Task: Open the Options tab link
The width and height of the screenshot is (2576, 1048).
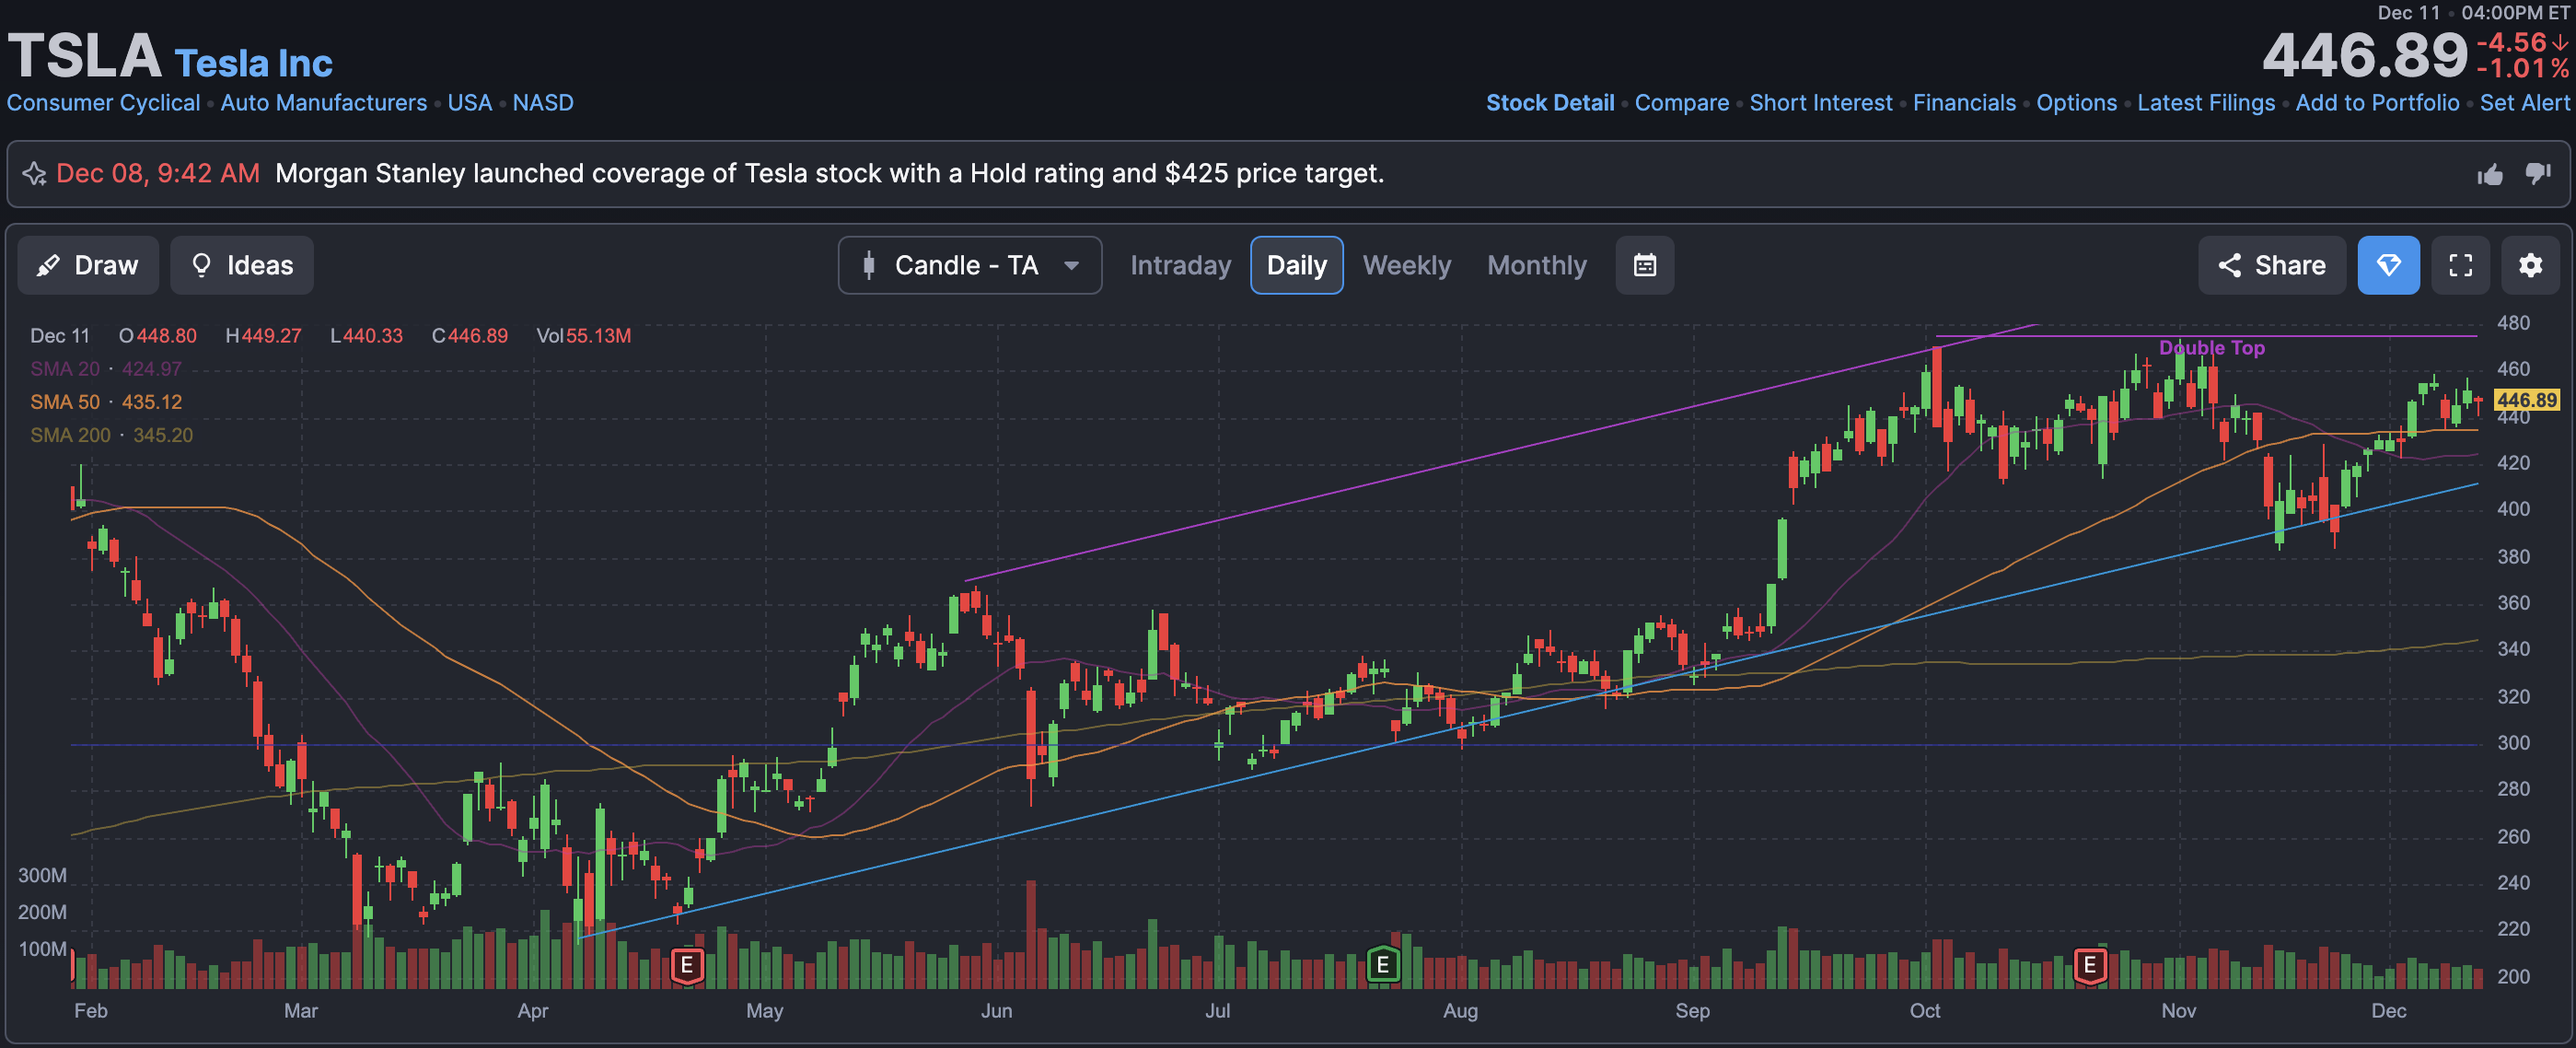Action: coord(2076,103)
